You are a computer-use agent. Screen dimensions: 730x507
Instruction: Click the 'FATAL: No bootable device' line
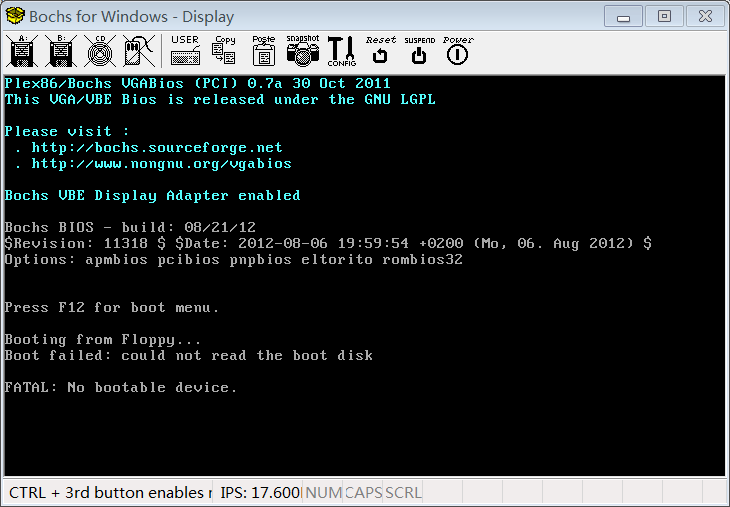(x=121, y=388)
